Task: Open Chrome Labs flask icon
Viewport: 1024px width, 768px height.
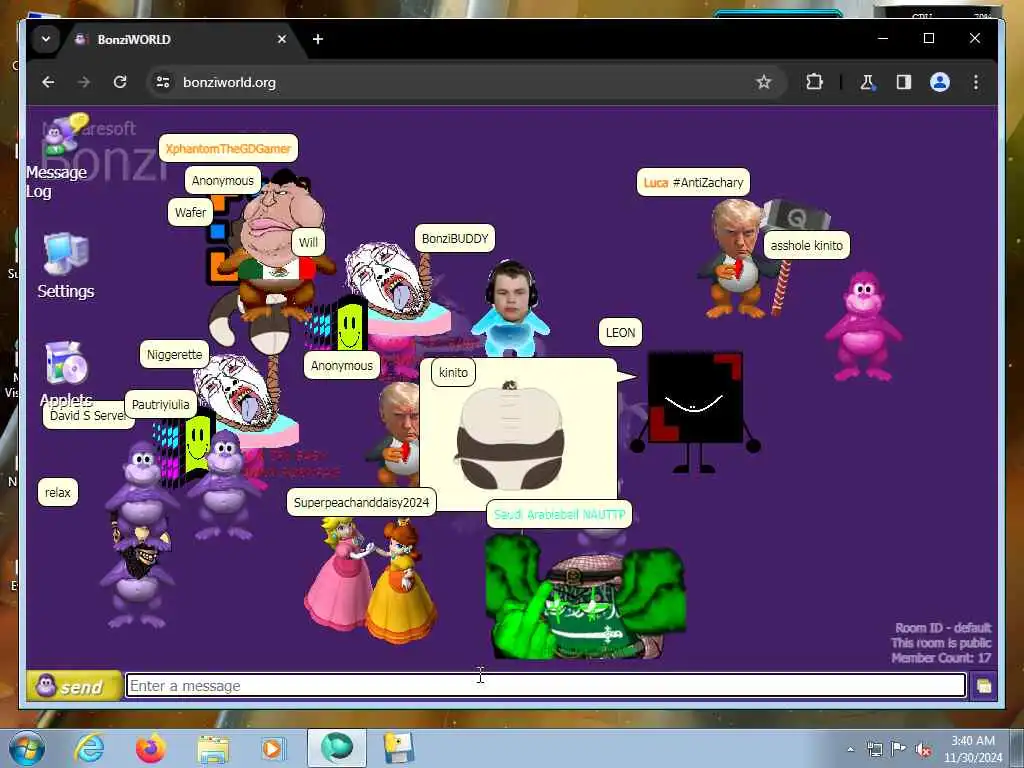Action: 867,82
